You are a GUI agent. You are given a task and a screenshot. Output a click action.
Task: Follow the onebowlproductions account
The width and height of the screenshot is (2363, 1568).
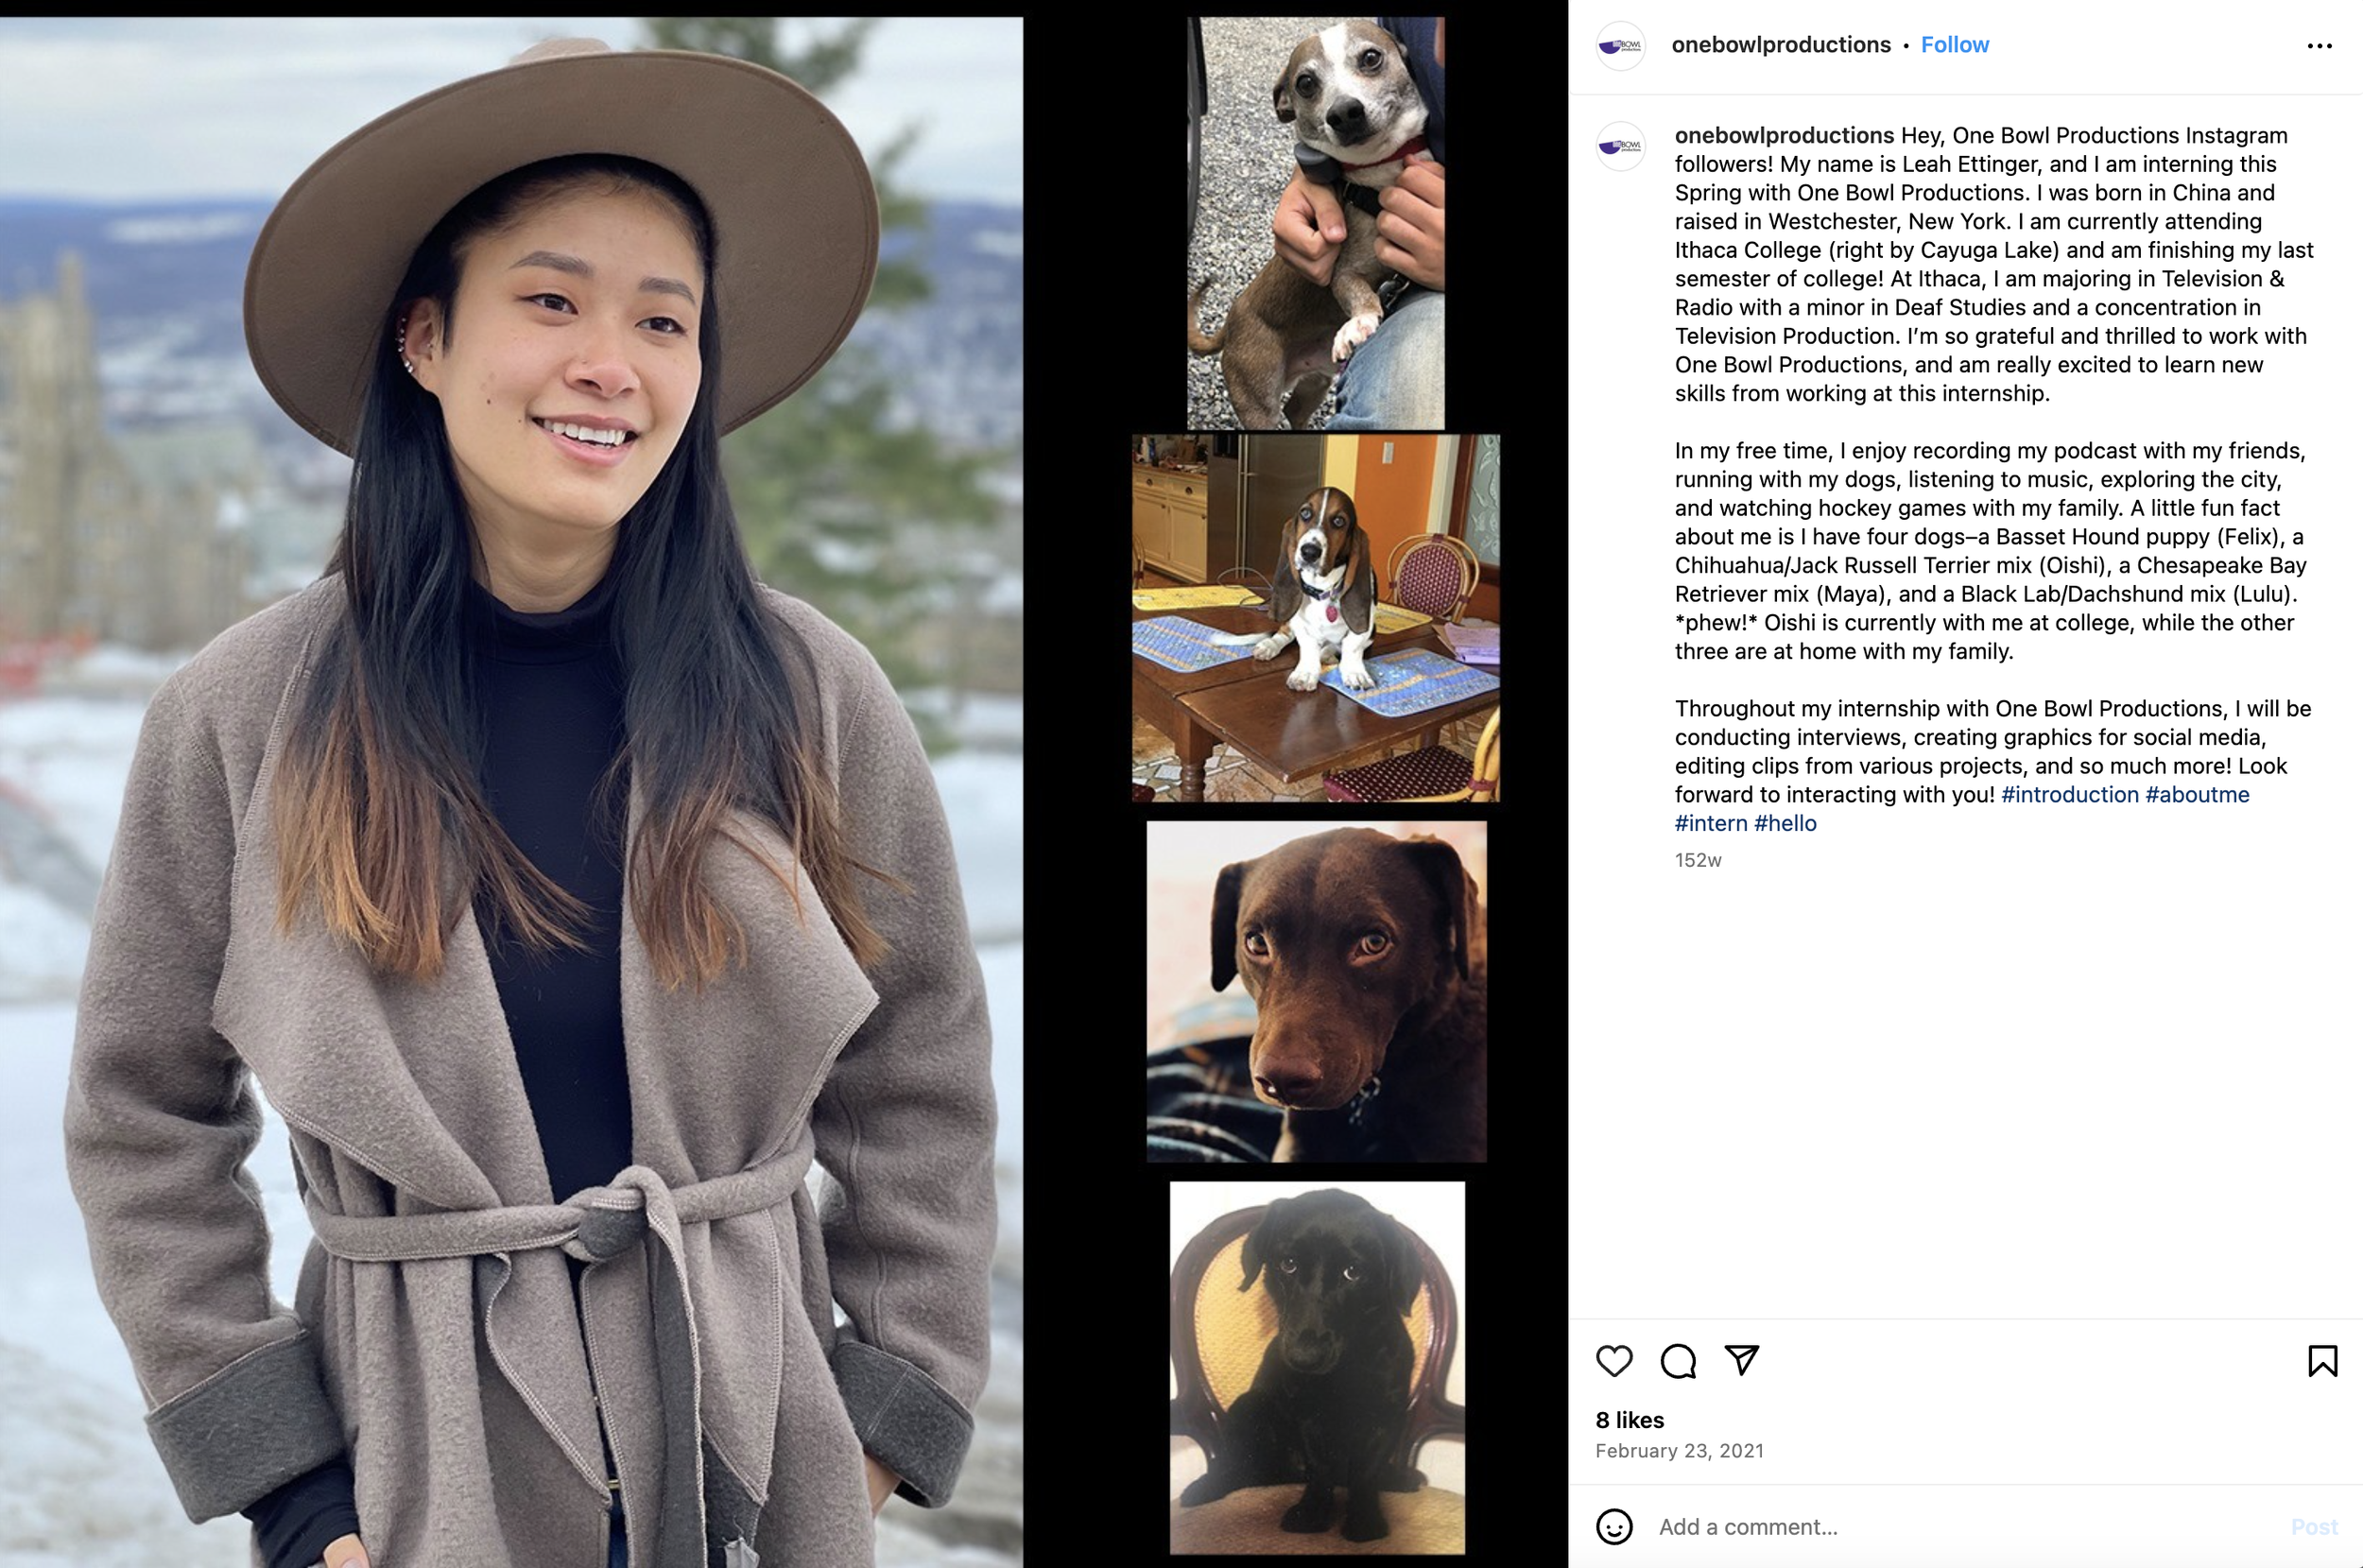[1955, 45]
